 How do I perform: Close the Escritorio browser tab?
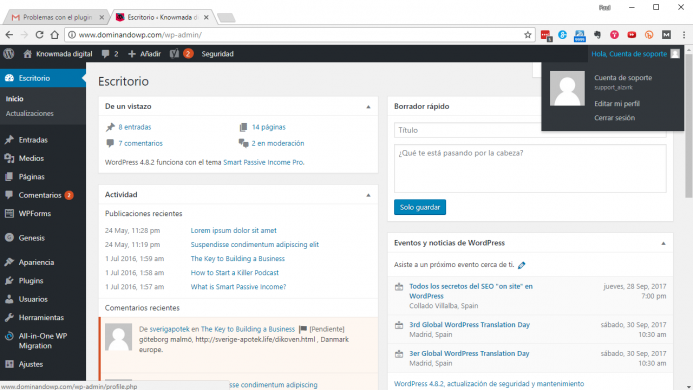(206, 18)
